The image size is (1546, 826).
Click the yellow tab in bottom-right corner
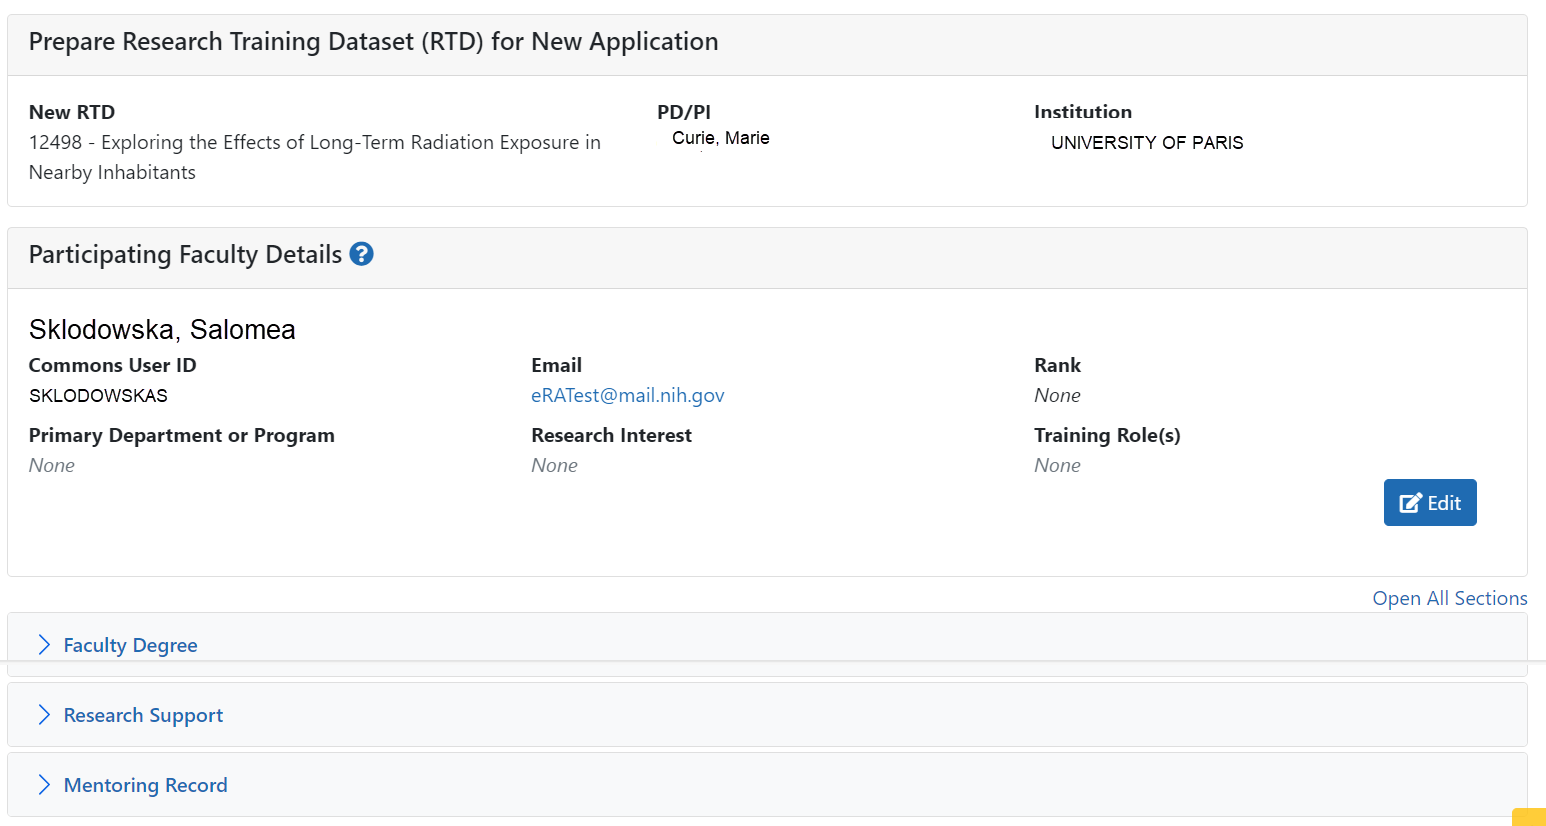1528,817
